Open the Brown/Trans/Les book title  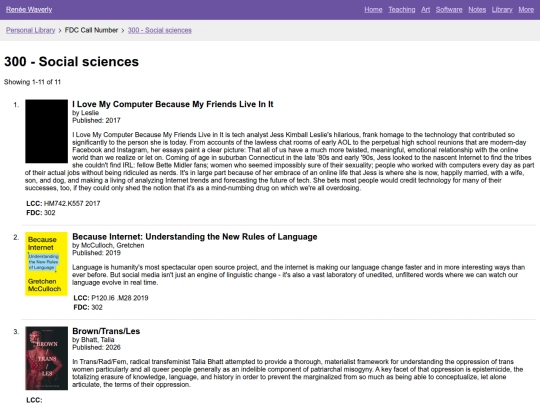[106, 331]
